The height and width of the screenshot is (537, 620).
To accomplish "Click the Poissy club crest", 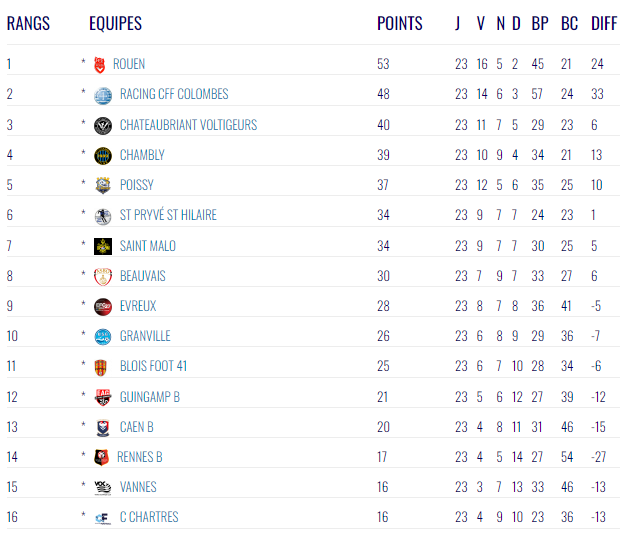I will (103, 185).
